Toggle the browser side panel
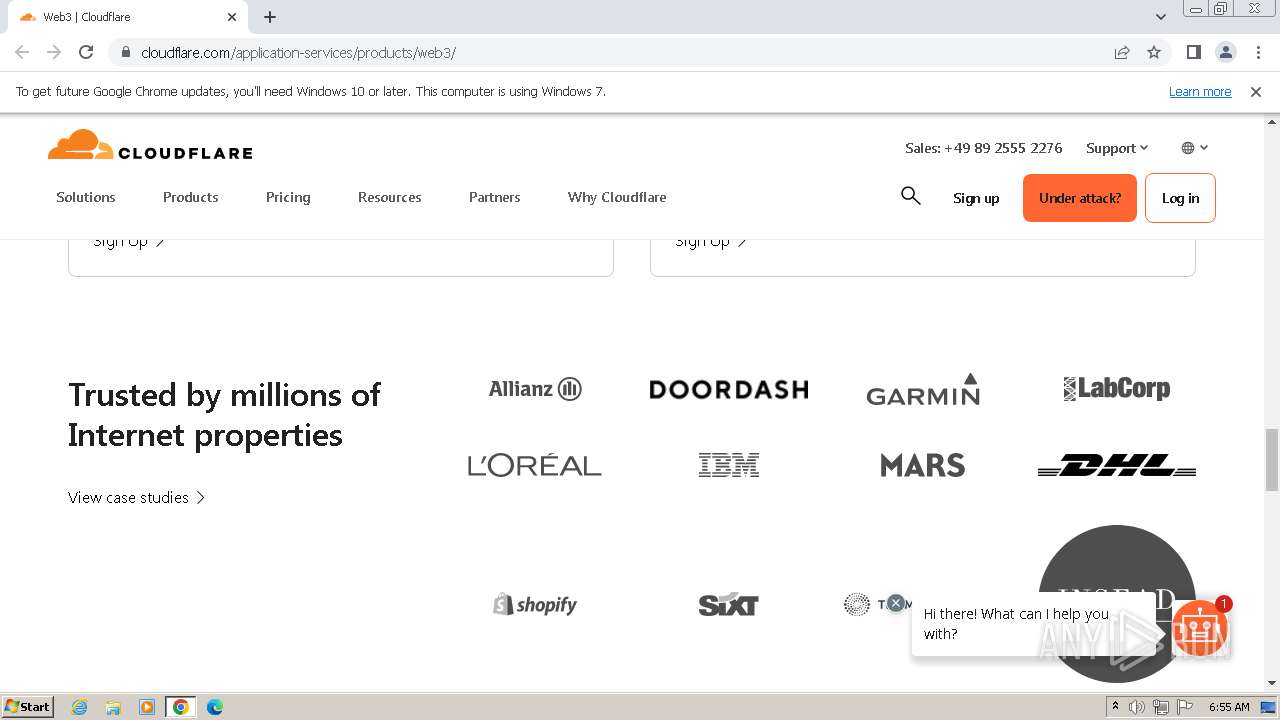1280x720 pixels. tap(1193, 52)
